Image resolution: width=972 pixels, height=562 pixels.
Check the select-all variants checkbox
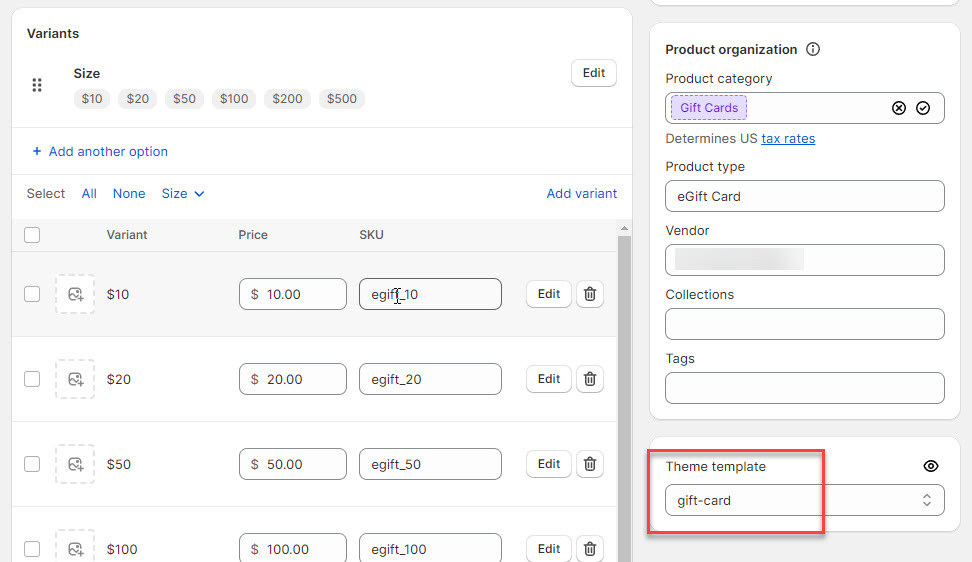[32, 235]
